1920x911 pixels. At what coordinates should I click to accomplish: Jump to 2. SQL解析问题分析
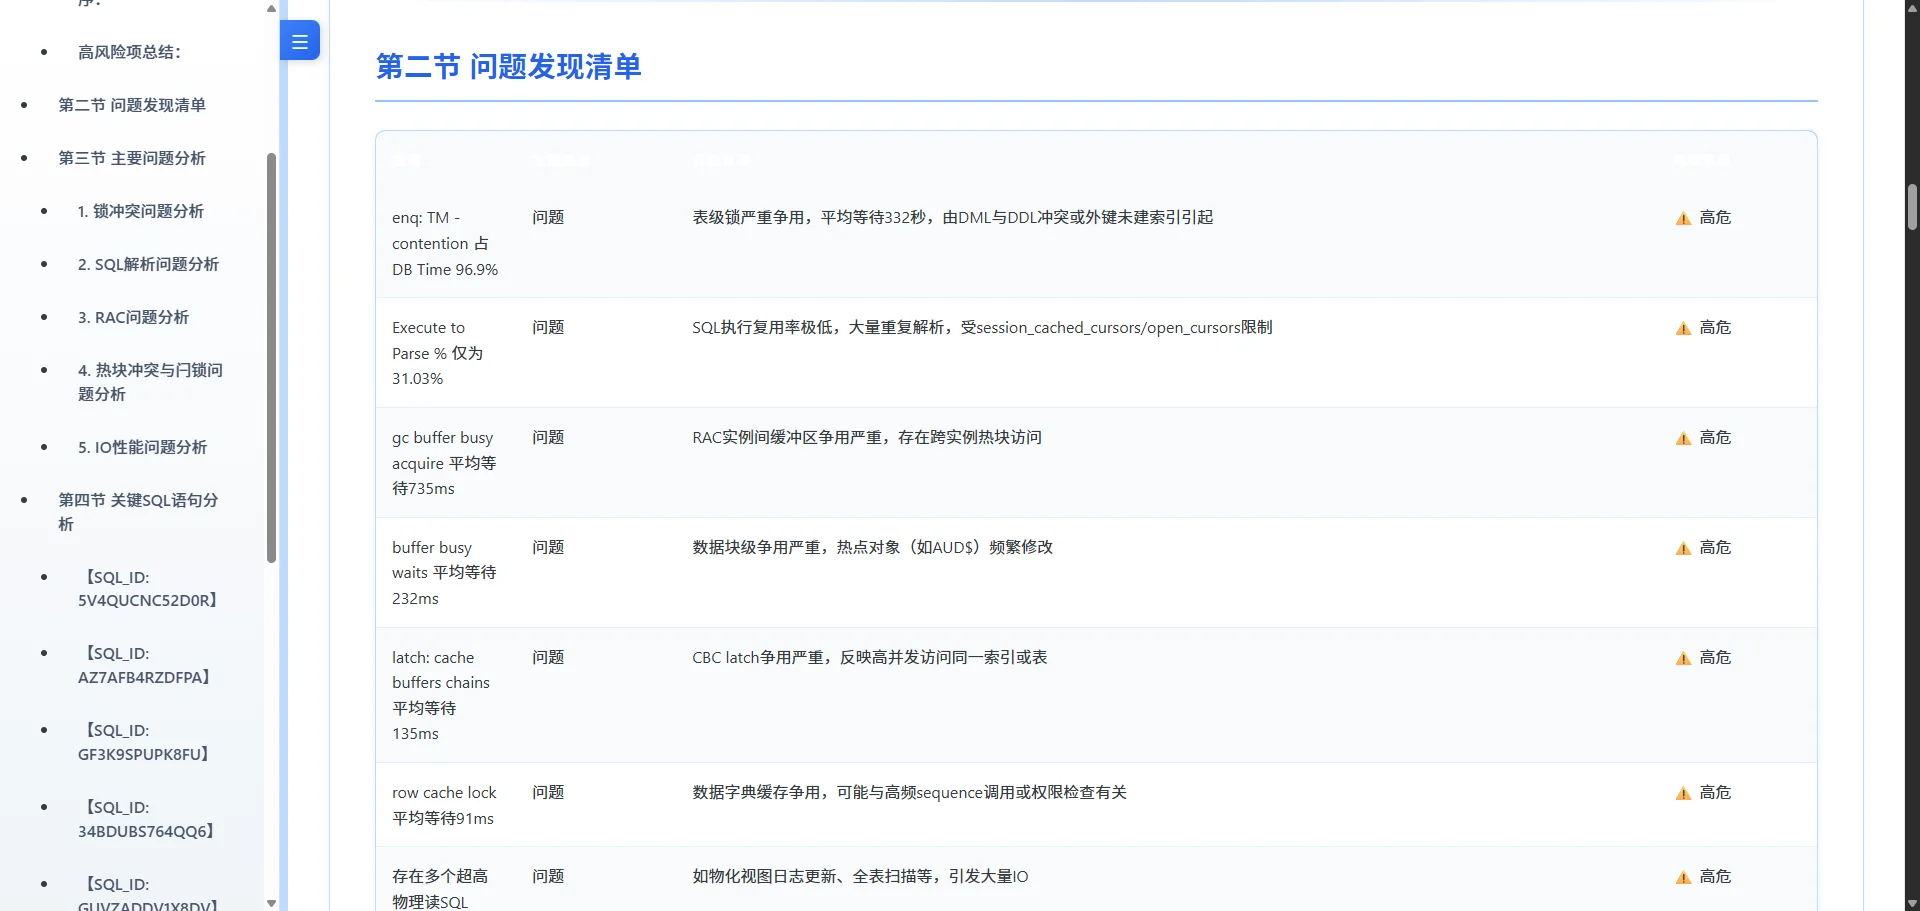point(148,264)
